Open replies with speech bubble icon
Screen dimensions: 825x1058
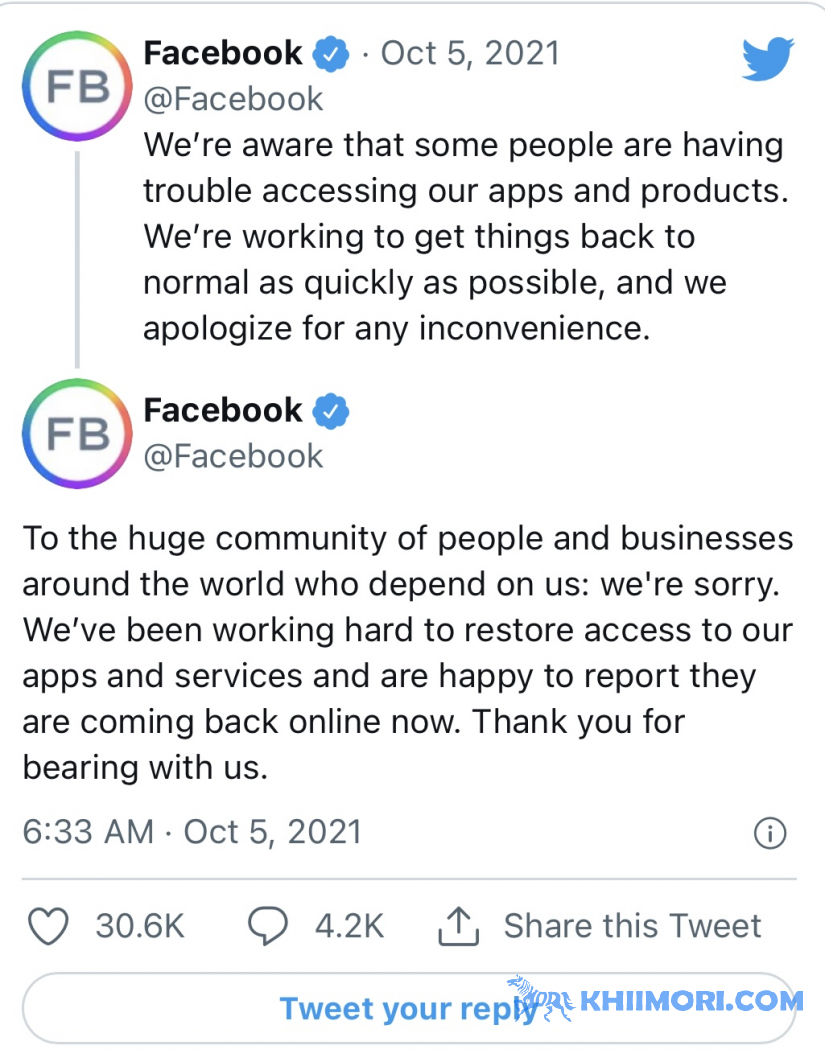(268, 926)
